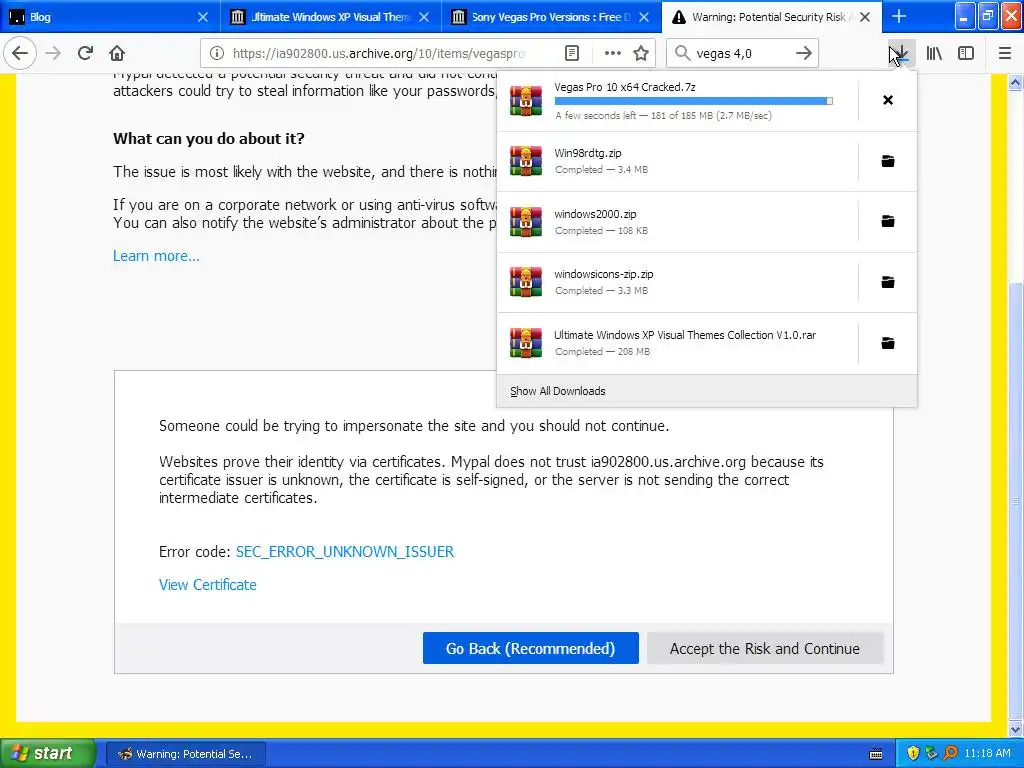Image resolution: width=1024 pixels, height=768 pixels.
Task: Click the 11:18 AM taskbar clock
Action: (x=987, y=753)
